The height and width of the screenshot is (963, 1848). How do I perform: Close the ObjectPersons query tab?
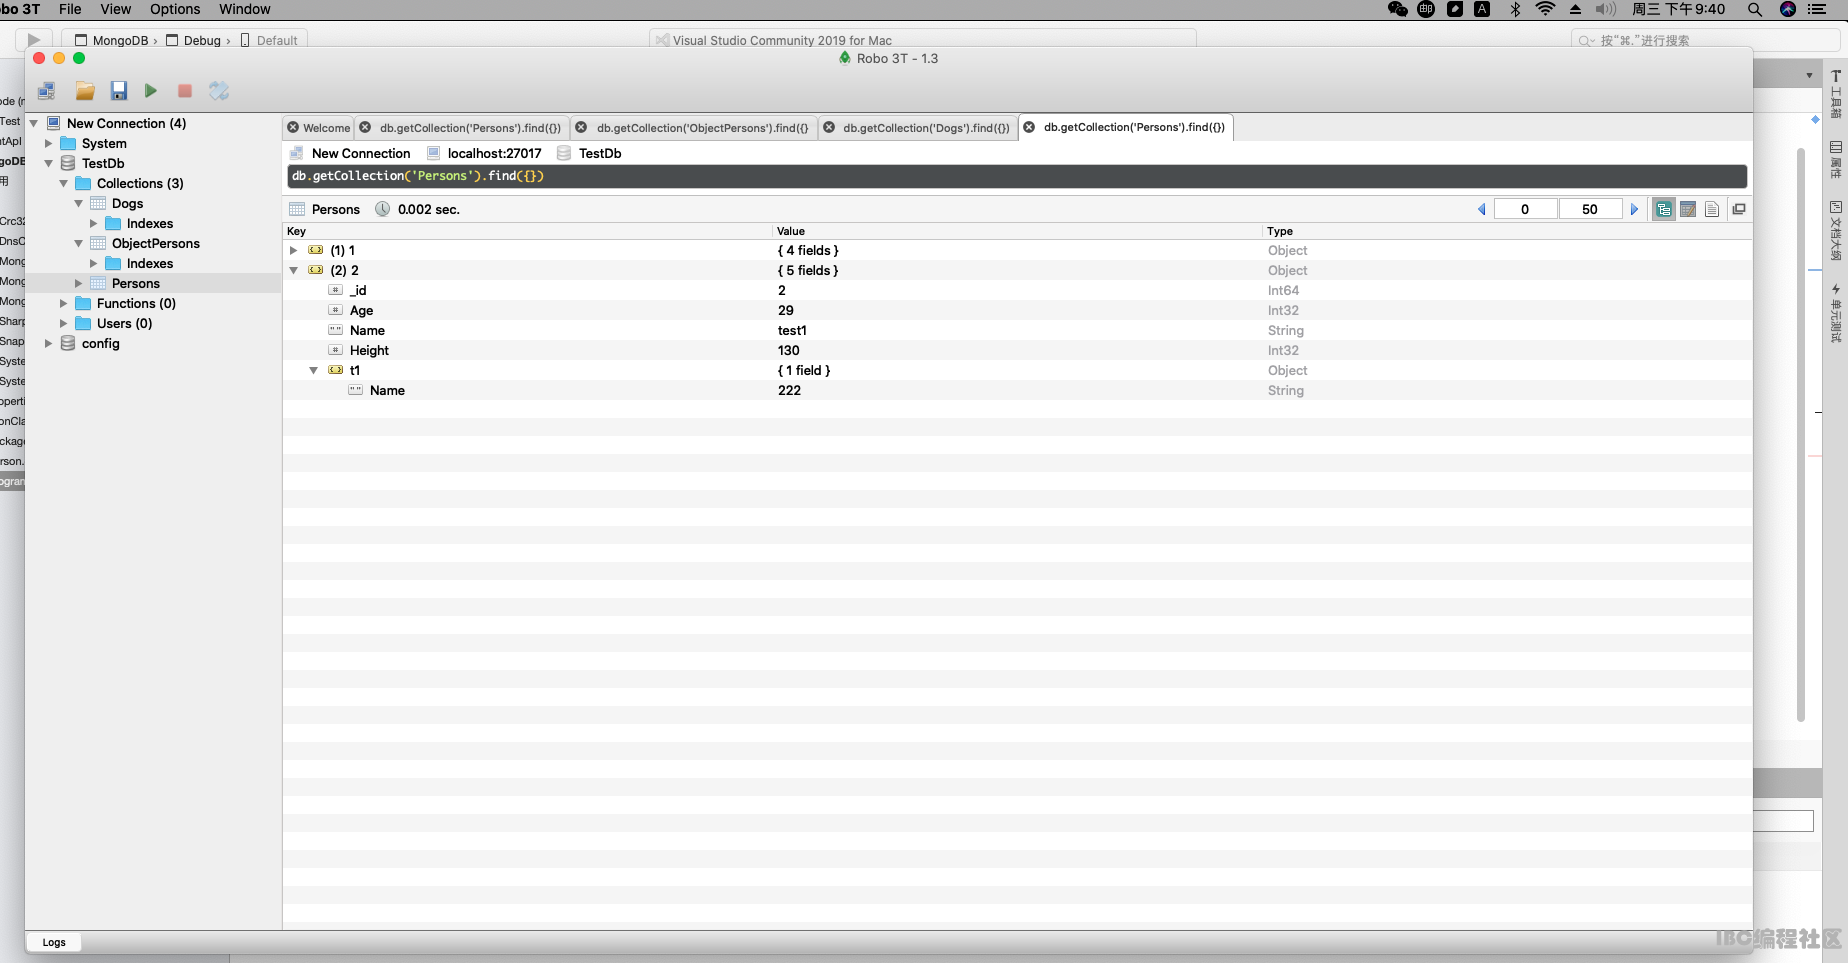(x=581, y=128)
